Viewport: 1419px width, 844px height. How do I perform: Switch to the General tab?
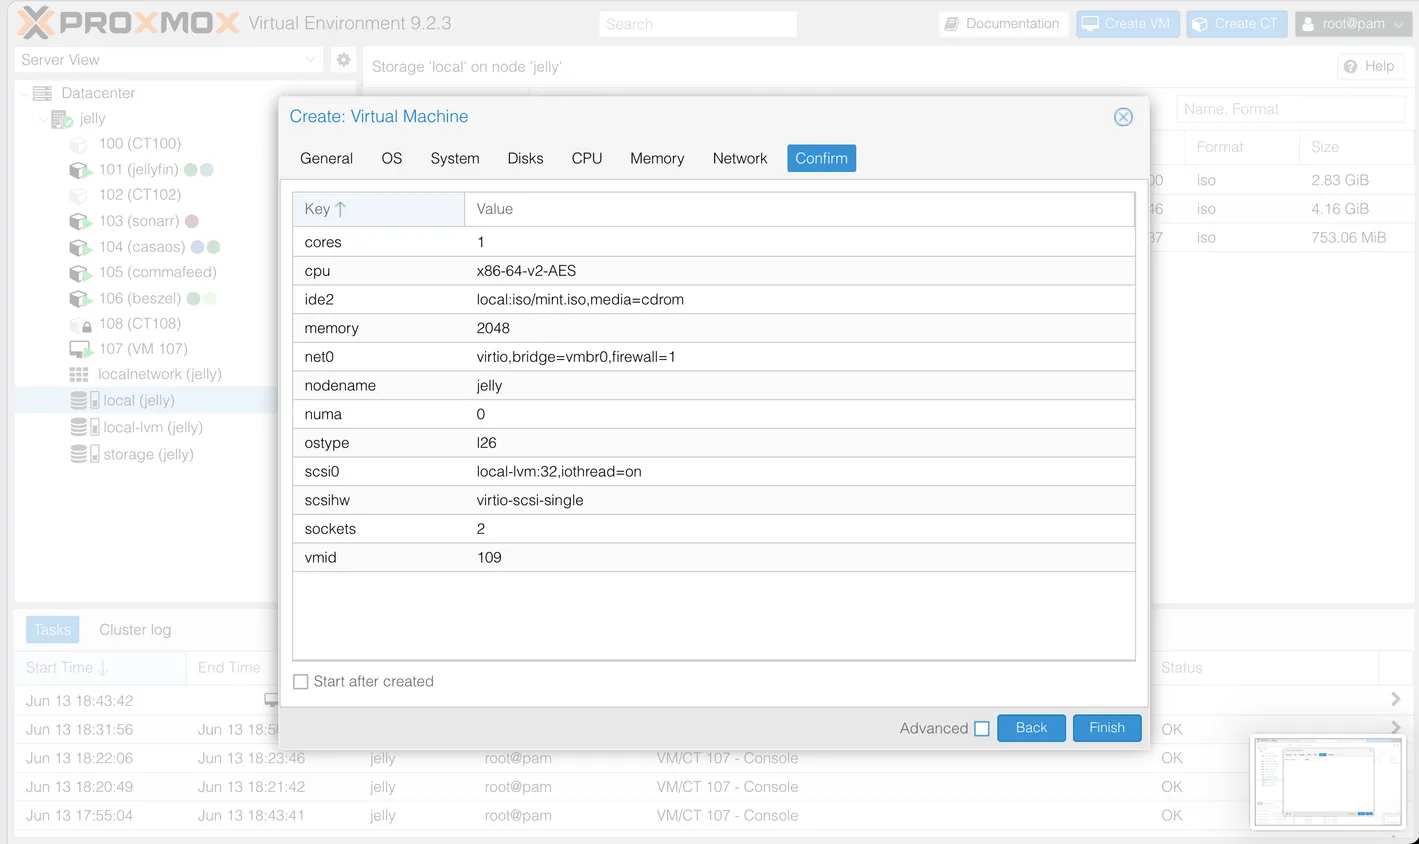[x=326, y=158]
